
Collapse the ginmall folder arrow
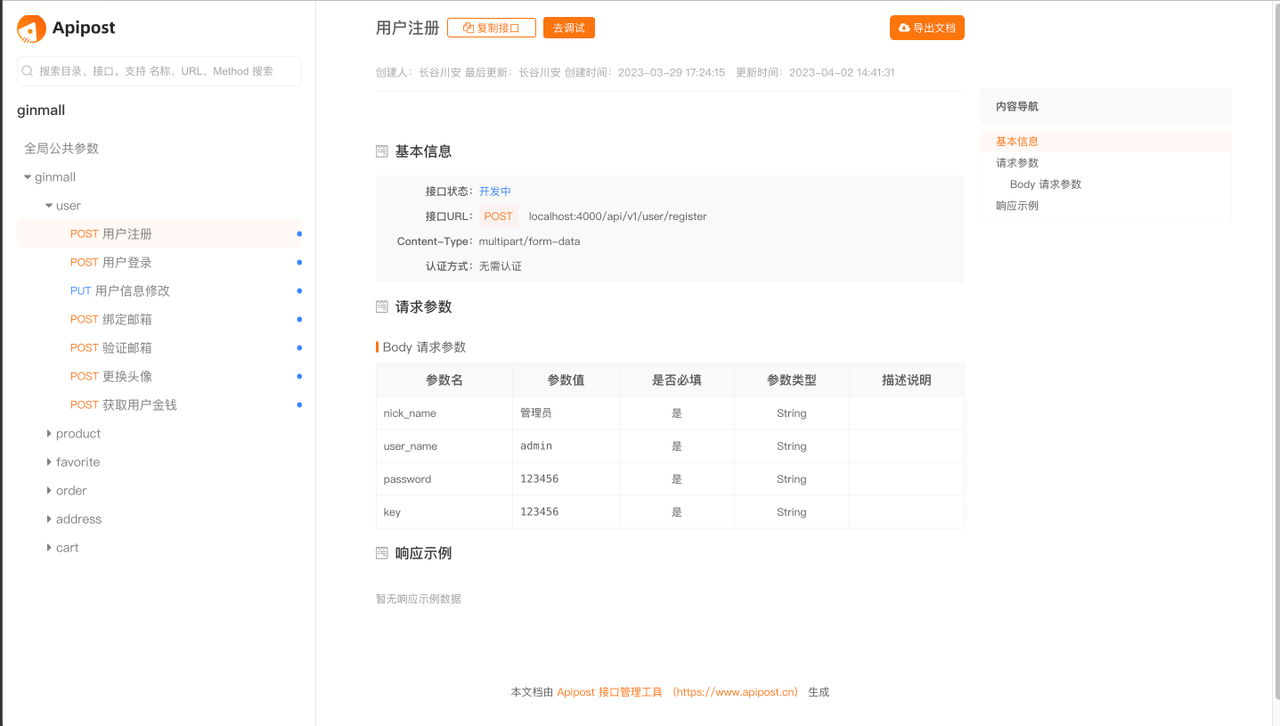click(27, 177)
